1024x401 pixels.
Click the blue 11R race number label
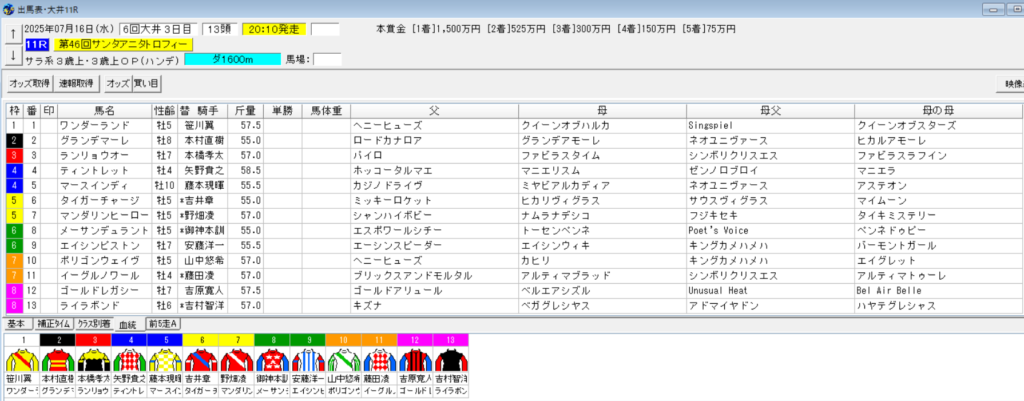(x=35, y=44)
